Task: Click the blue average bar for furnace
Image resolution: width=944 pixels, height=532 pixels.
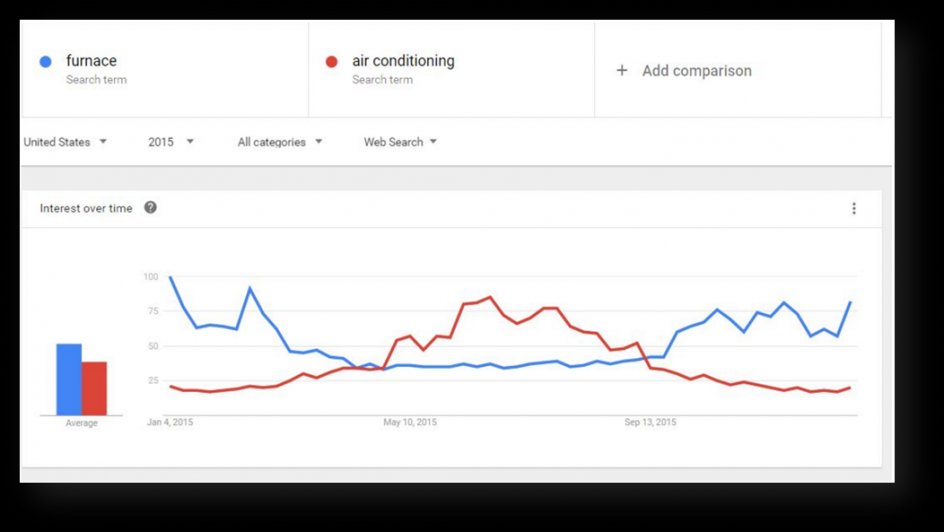Action: point(69,379)
